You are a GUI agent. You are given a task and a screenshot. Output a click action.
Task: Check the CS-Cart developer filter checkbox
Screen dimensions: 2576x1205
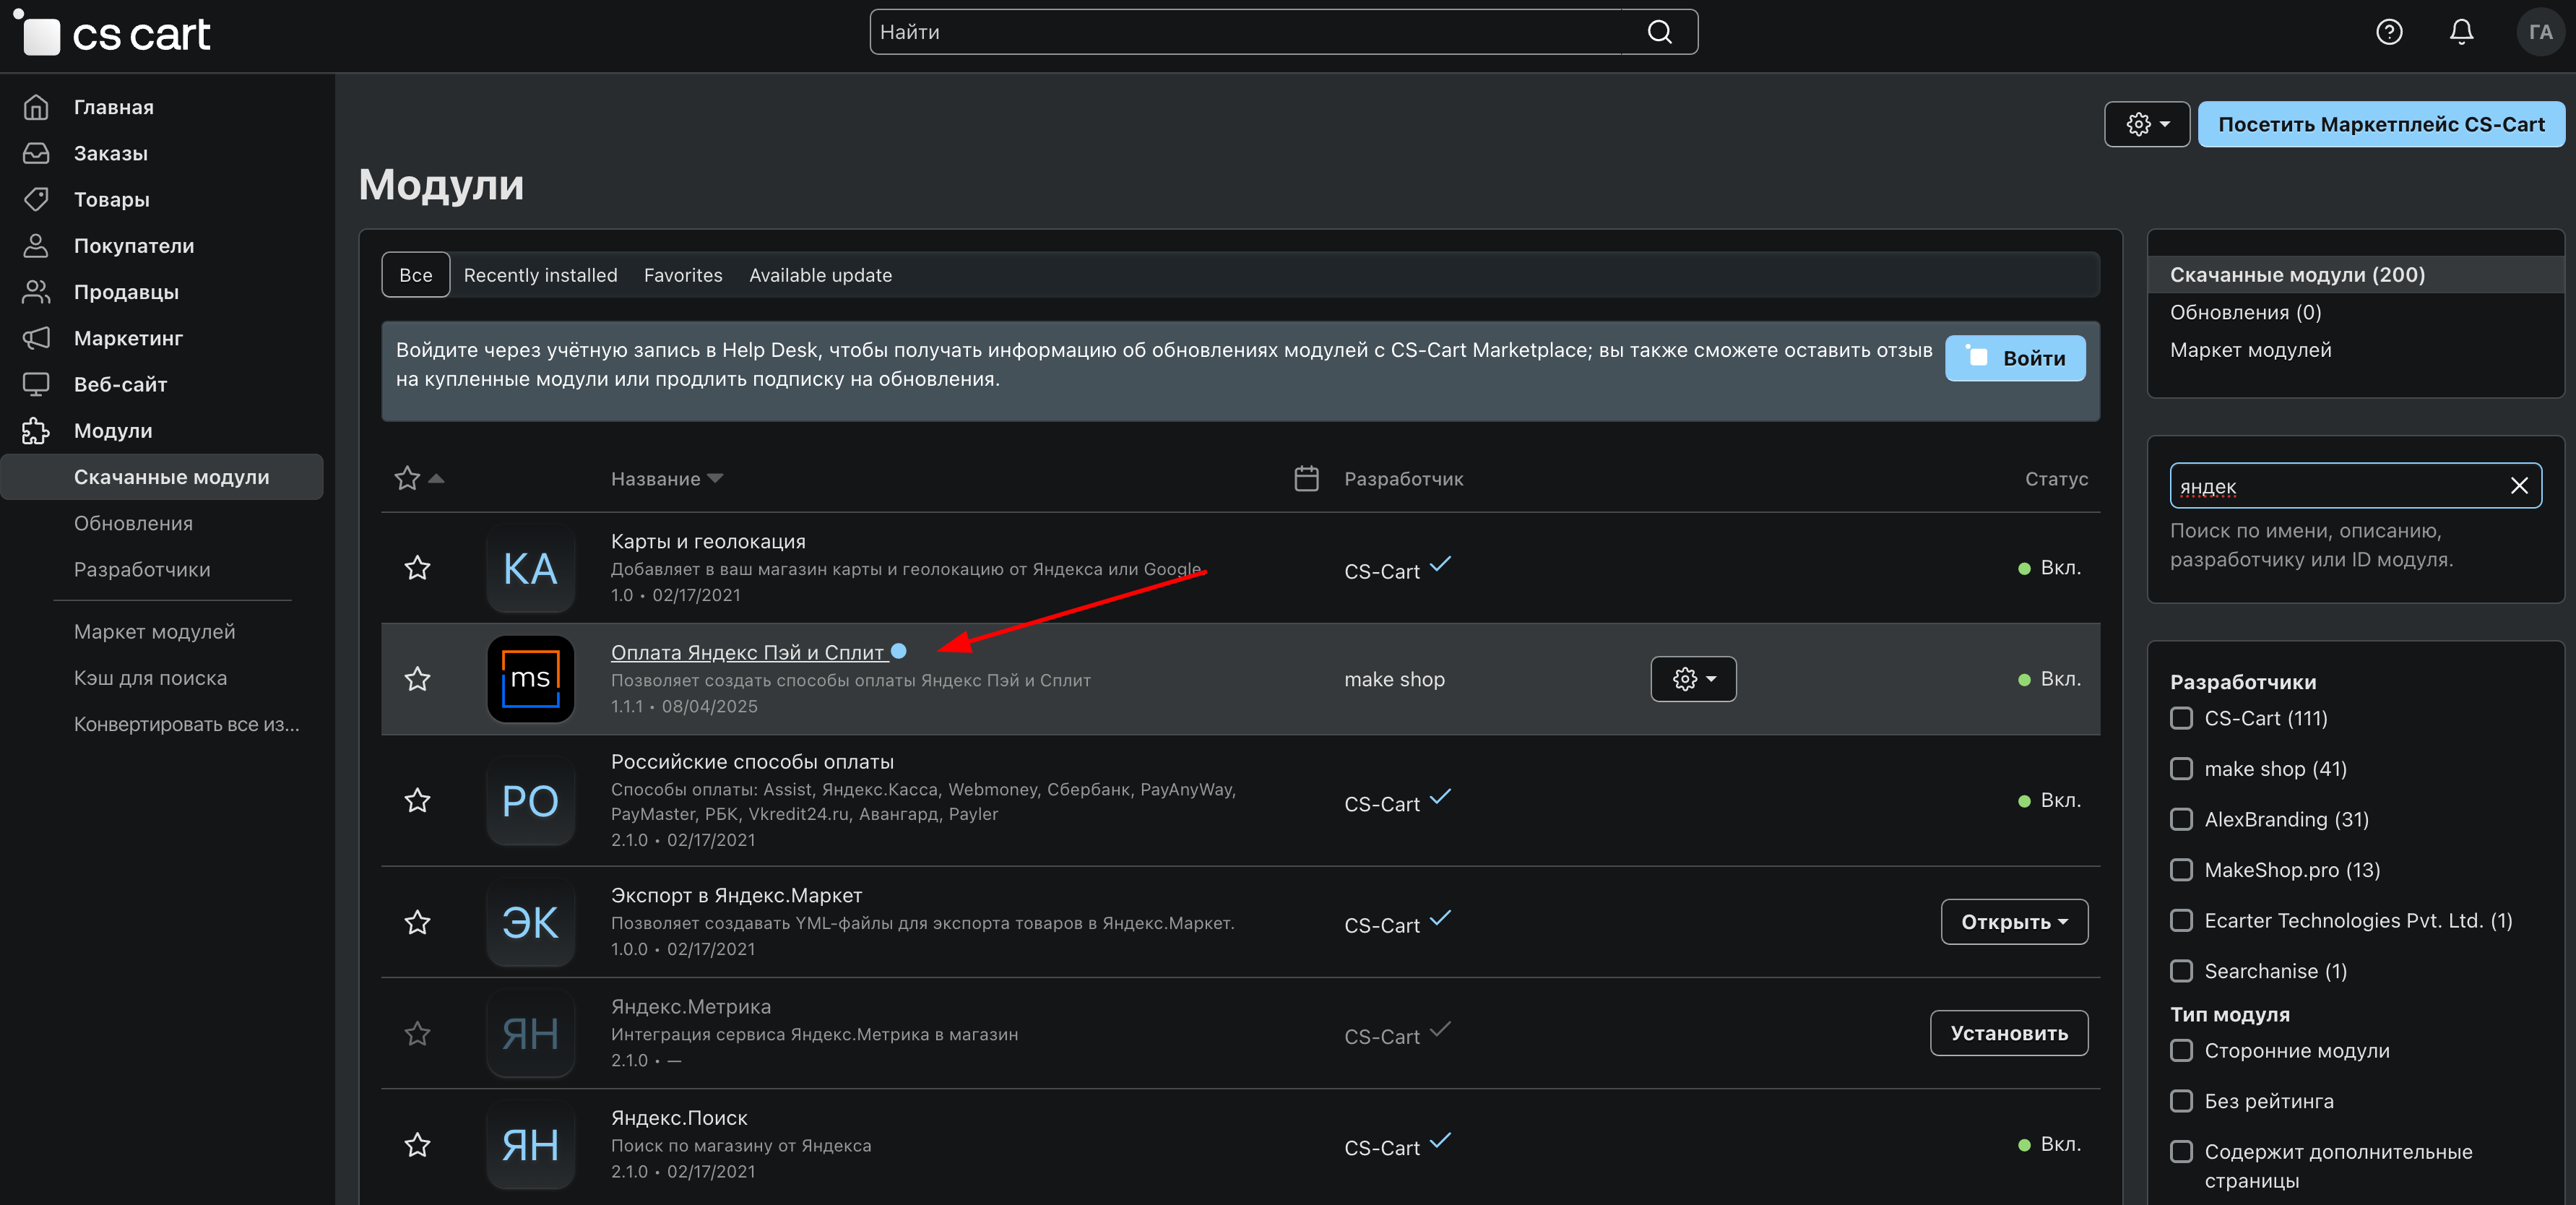click(x=2181, y=718)
